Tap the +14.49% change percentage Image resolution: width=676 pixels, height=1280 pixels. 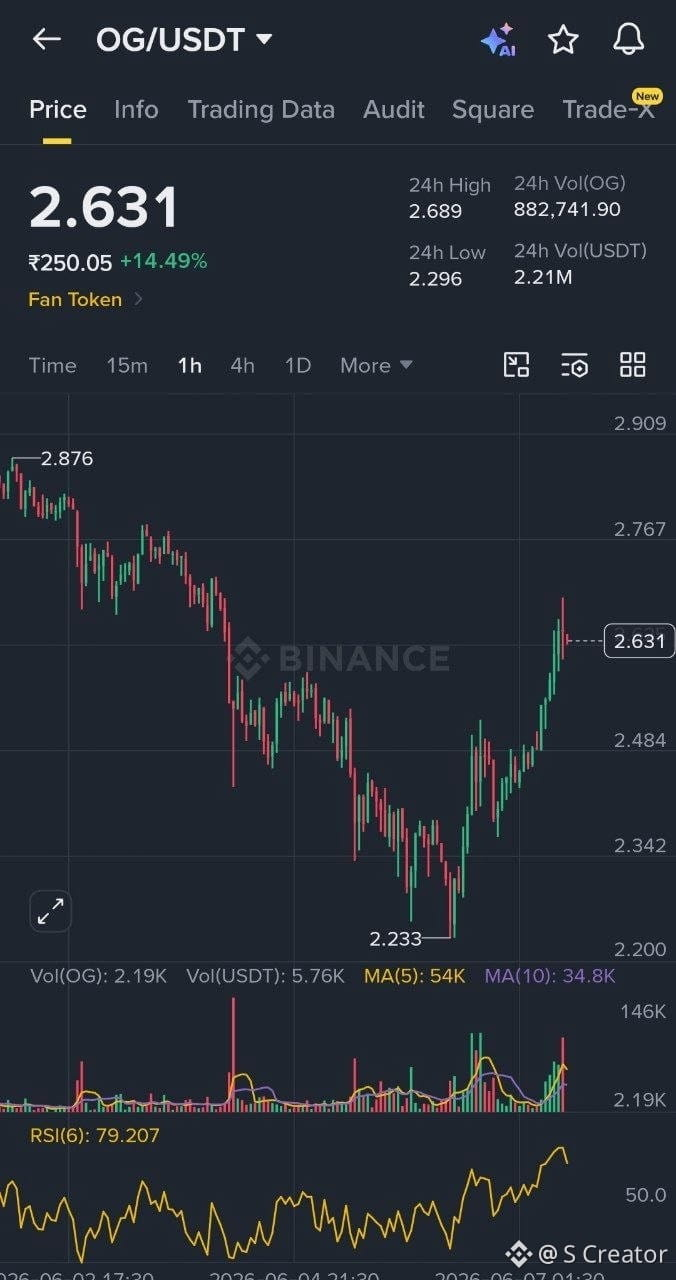[164, 262]
